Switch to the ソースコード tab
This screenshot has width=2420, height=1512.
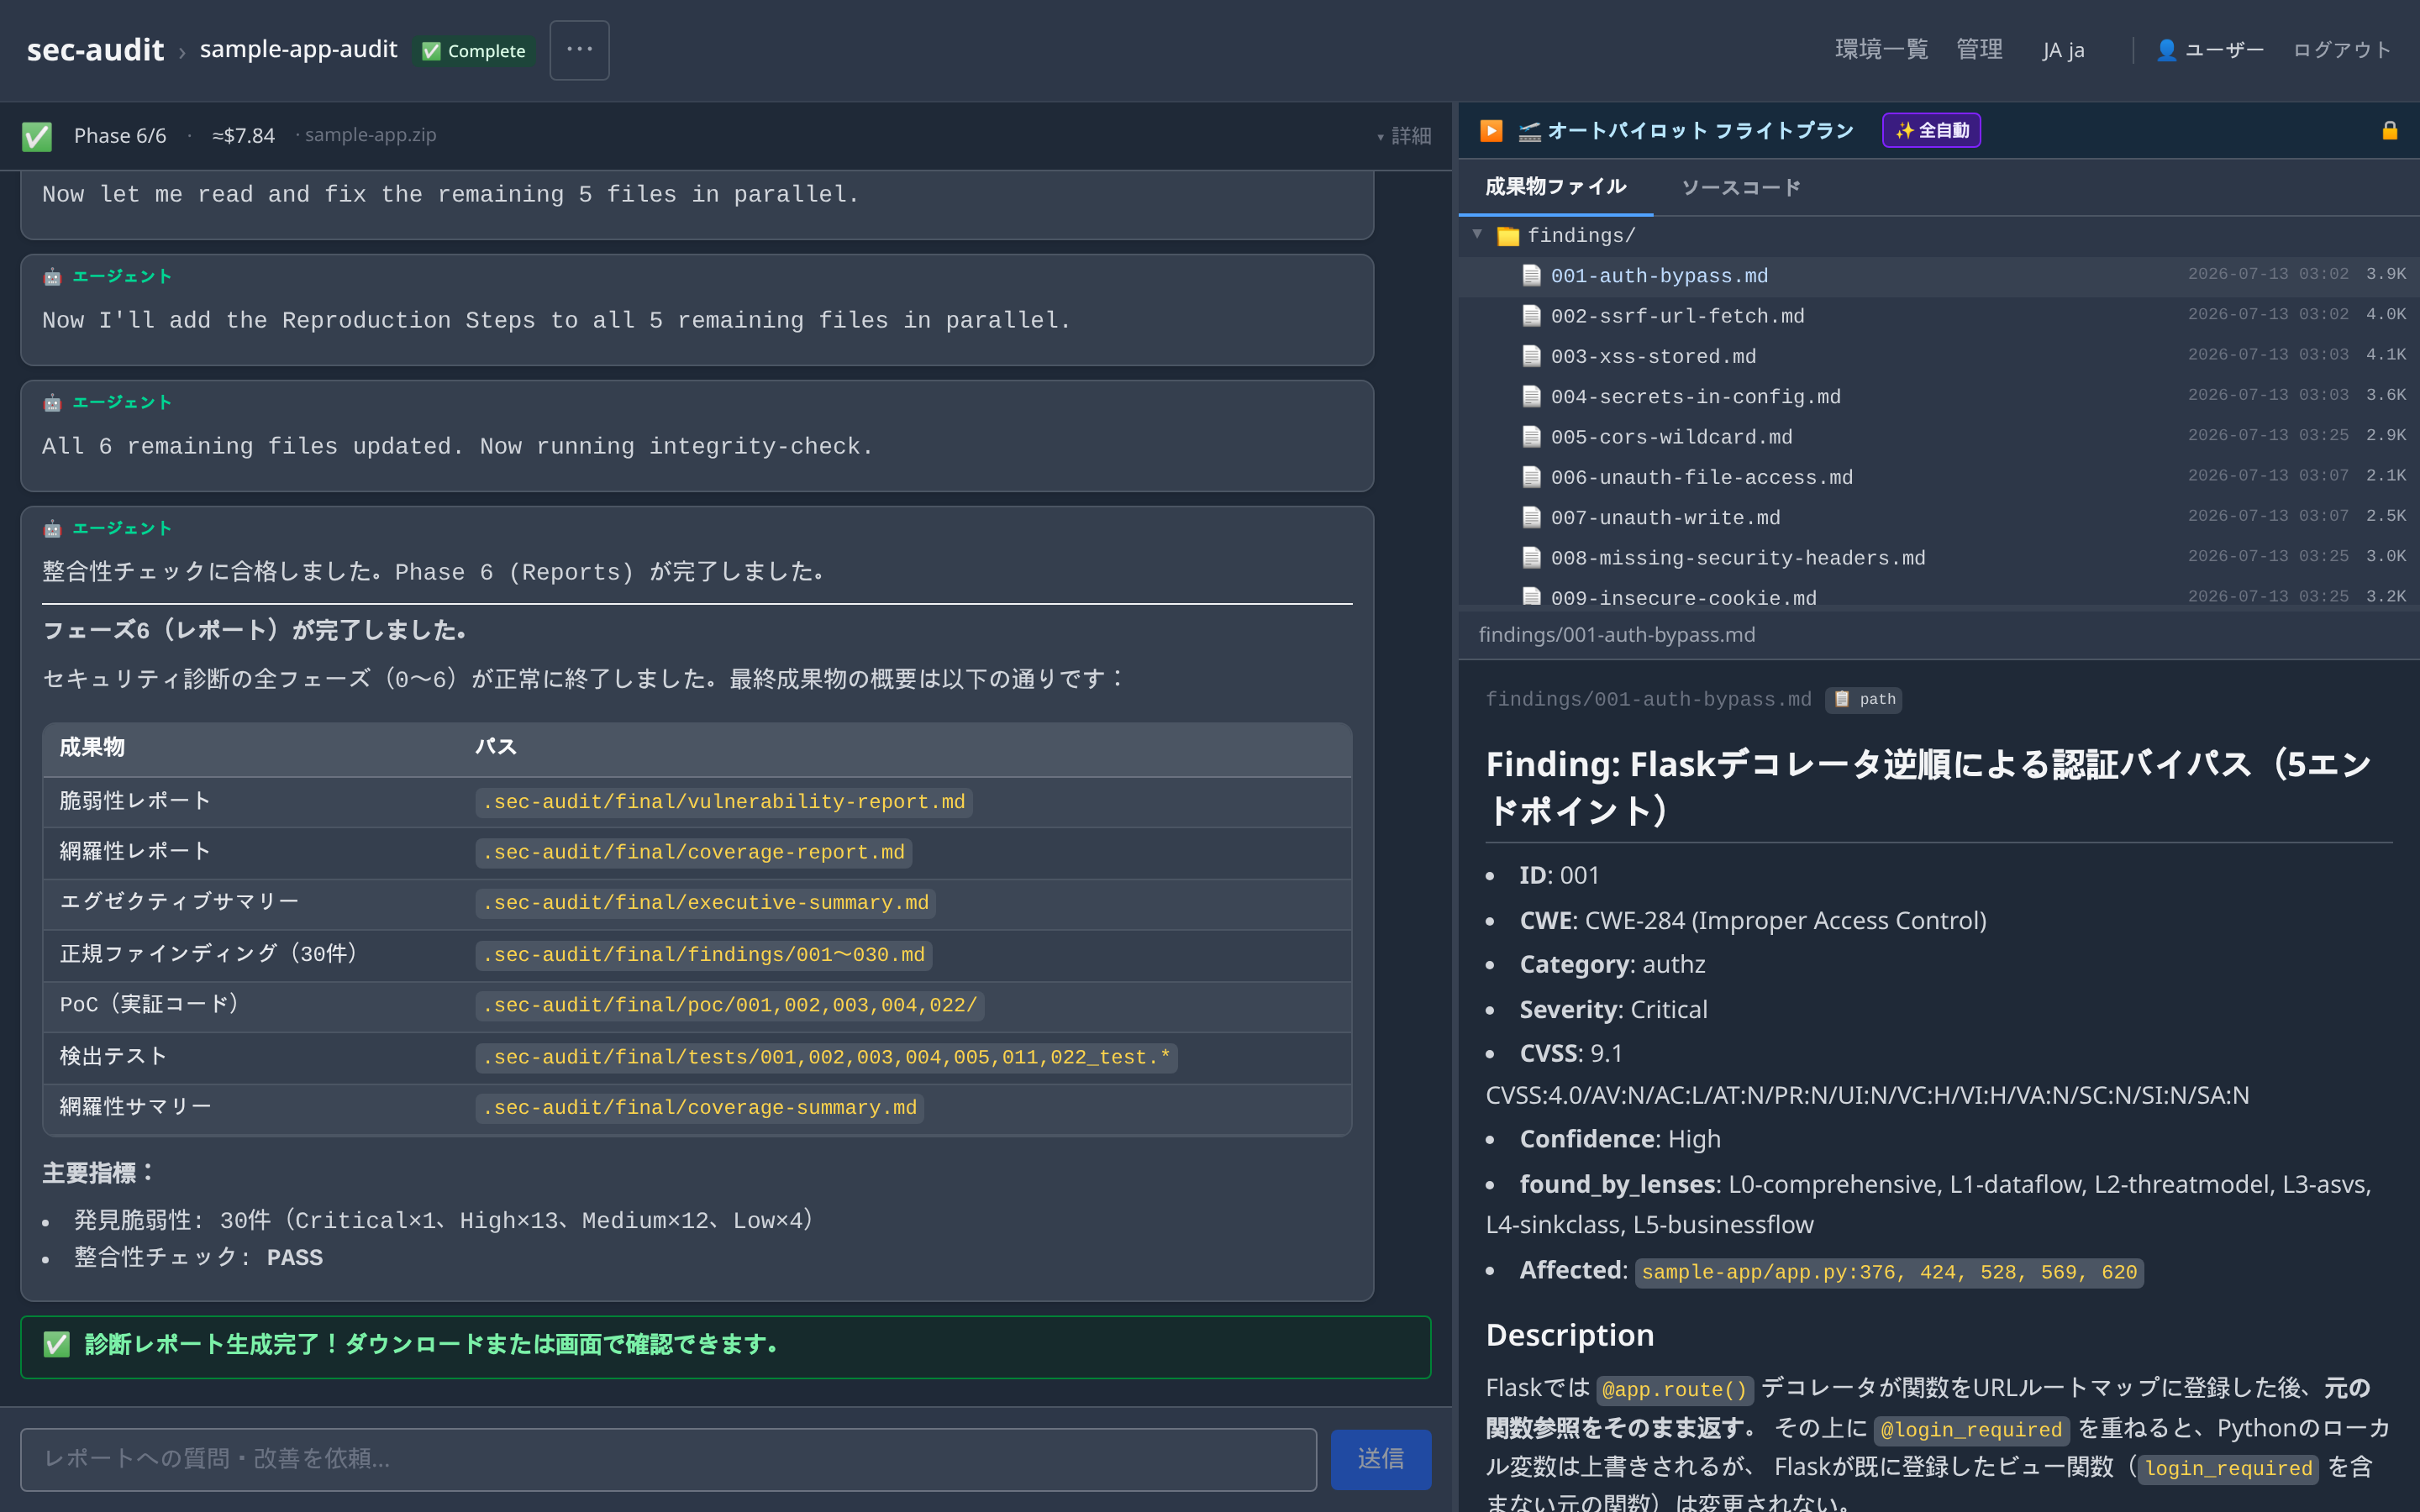click(1741, 187)
